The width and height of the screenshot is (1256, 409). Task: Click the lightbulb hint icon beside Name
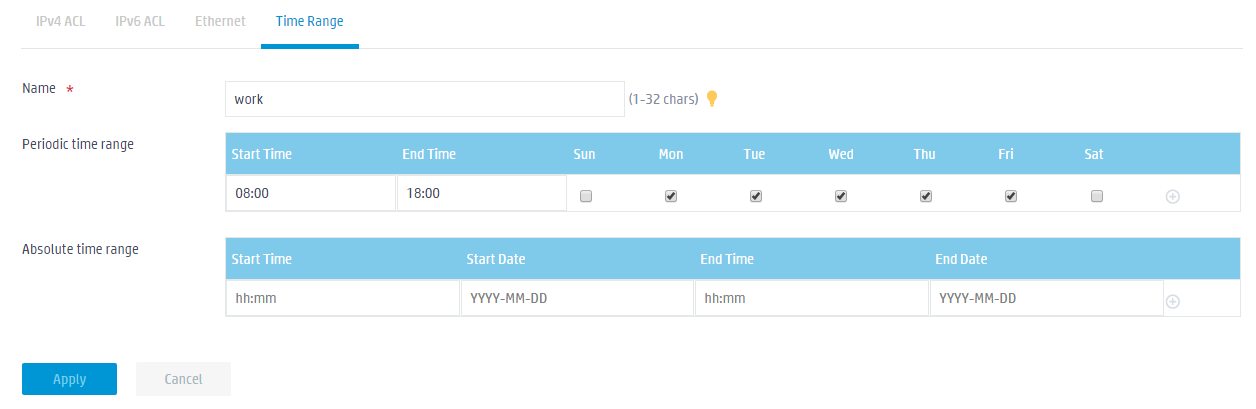[712, 98]
